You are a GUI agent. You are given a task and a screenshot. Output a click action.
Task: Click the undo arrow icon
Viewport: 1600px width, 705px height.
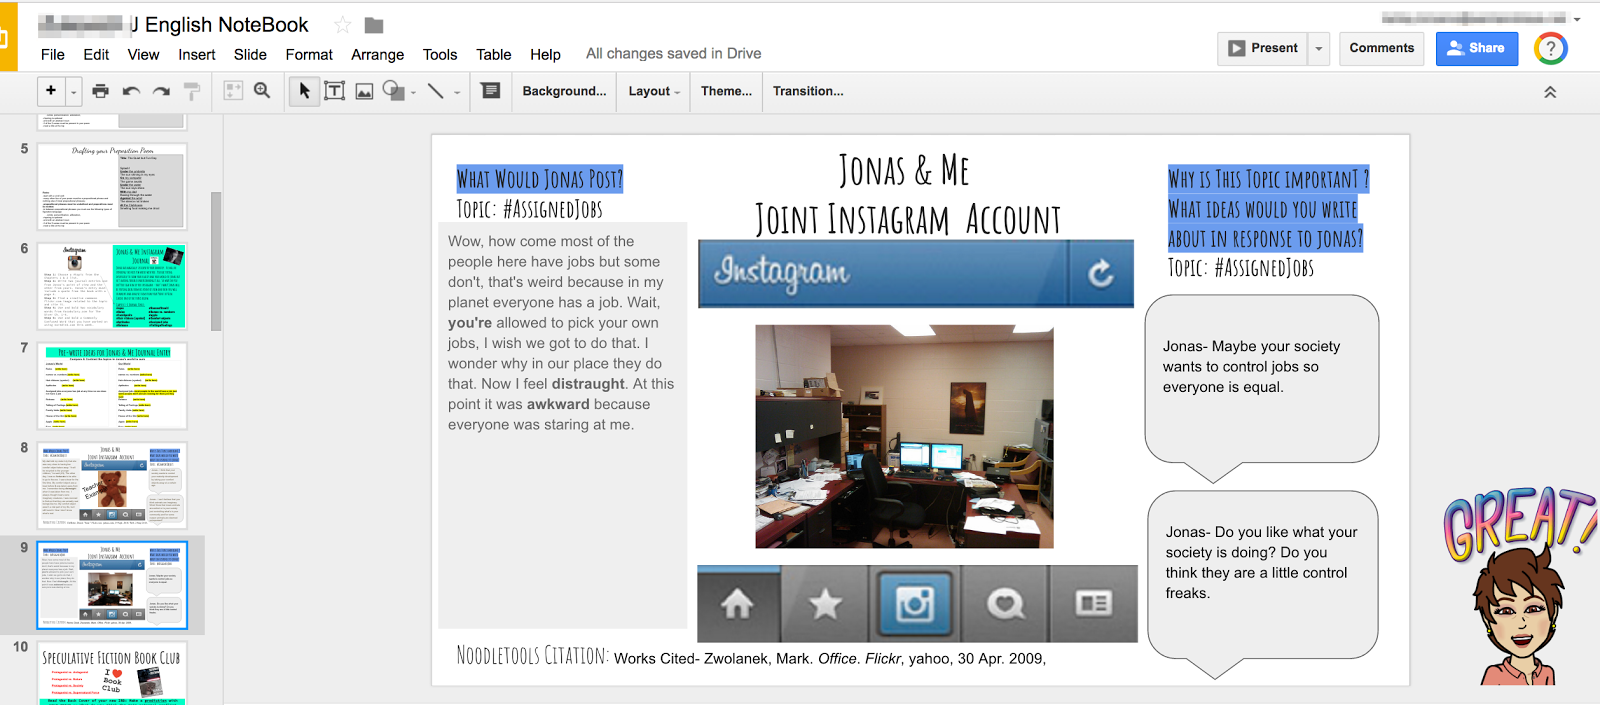131,91
